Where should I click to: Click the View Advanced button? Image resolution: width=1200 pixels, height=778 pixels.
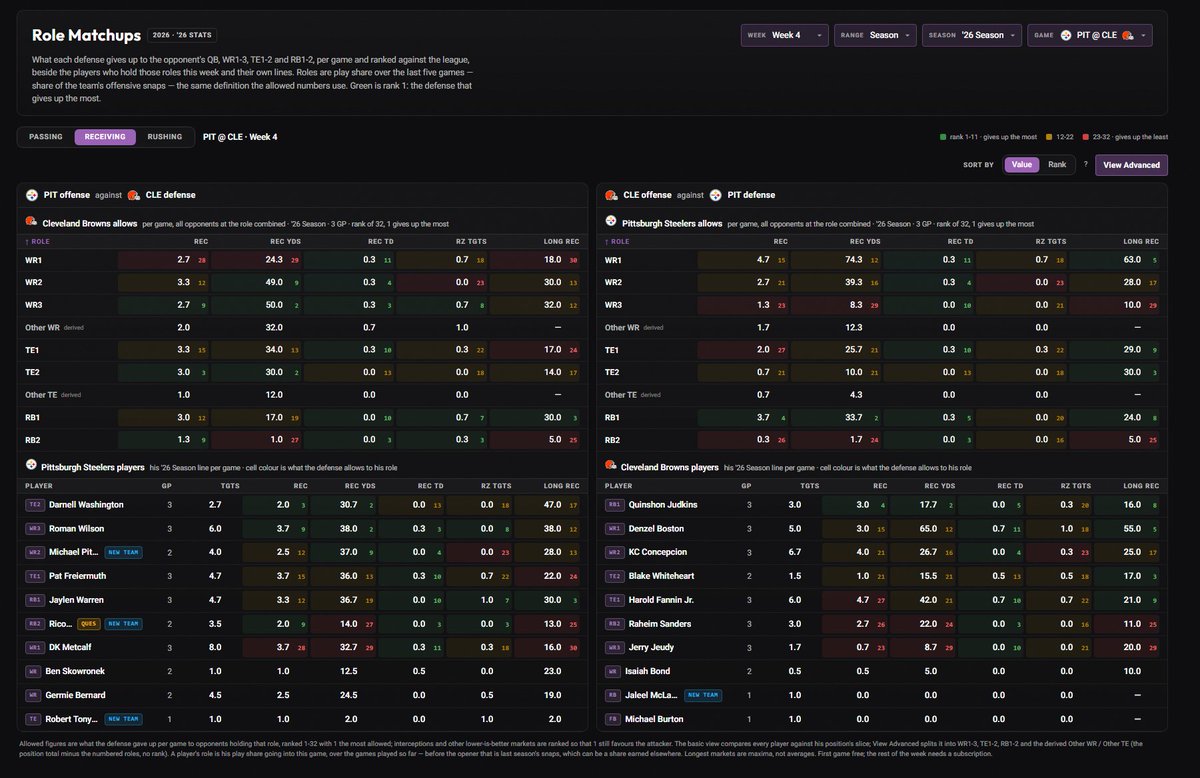click(1132, 165)
